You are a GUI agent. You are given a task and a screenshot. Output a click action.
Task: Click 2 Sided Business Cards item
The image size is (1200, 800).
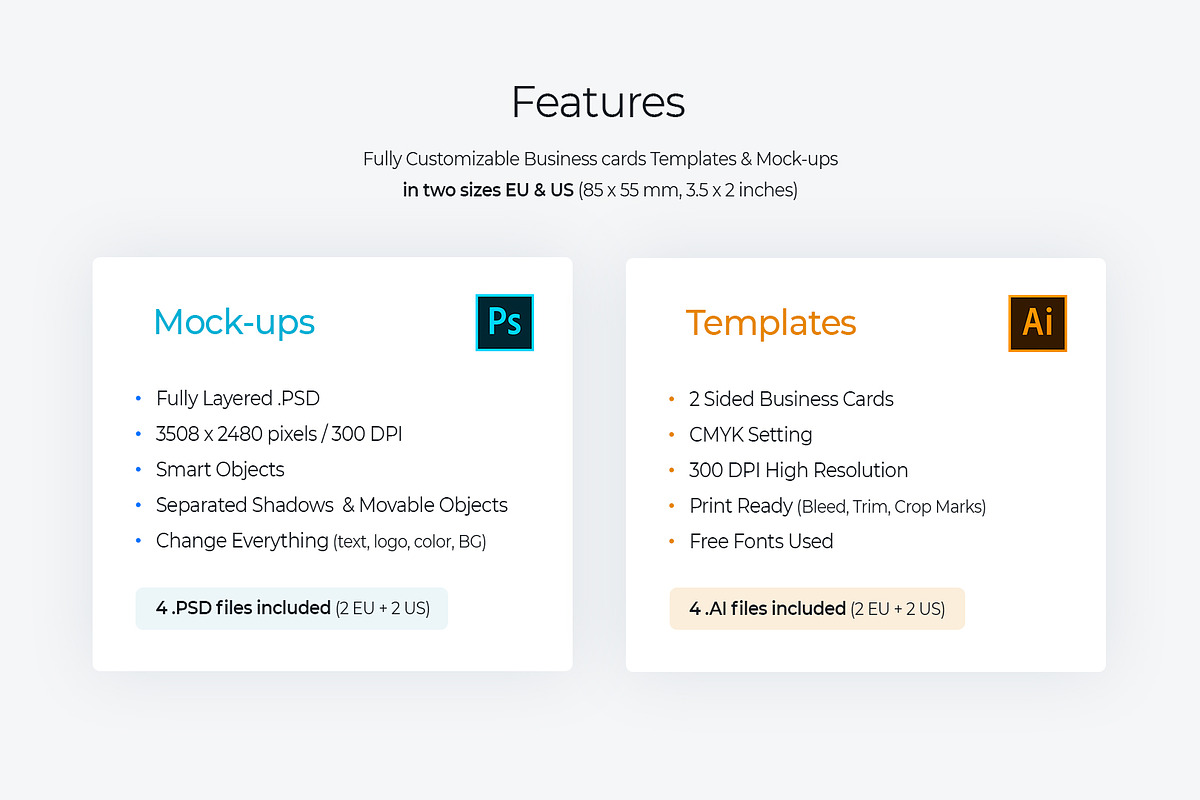(x=791, y=399)
